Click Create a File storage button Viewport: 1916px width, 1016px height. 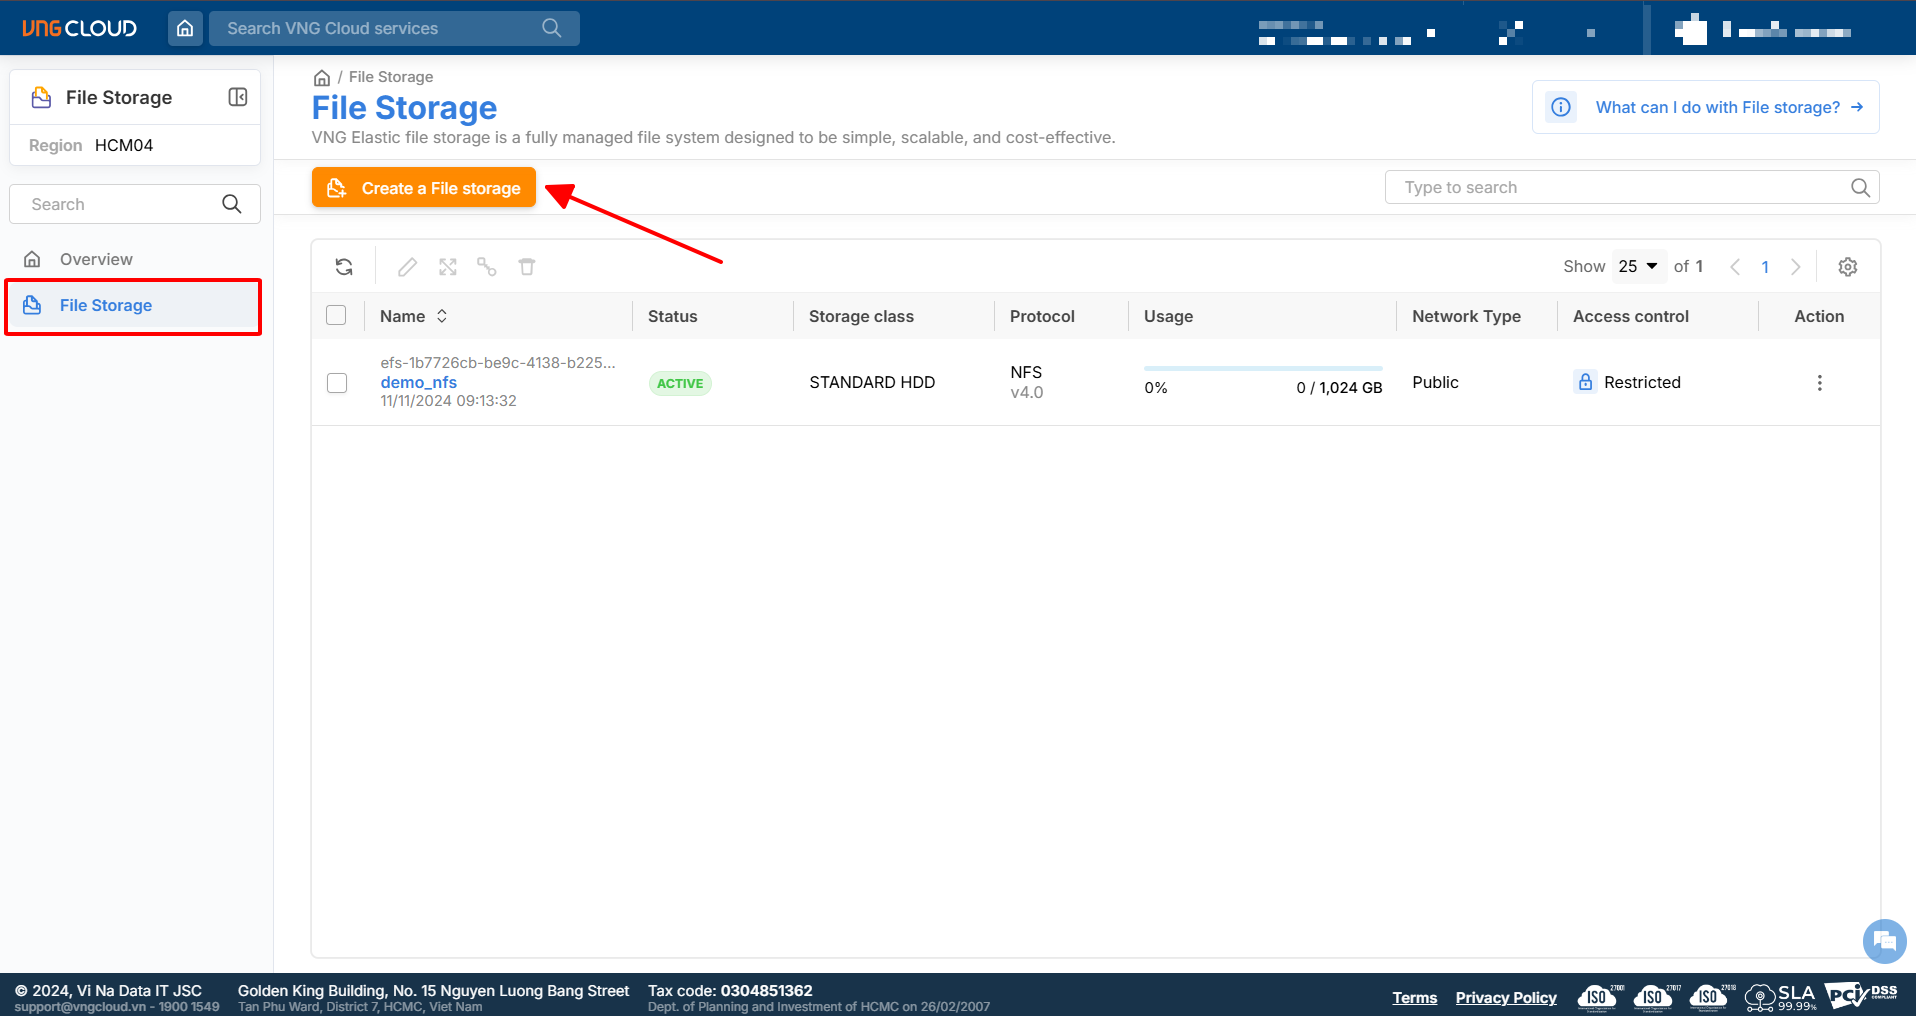[424, 188]
